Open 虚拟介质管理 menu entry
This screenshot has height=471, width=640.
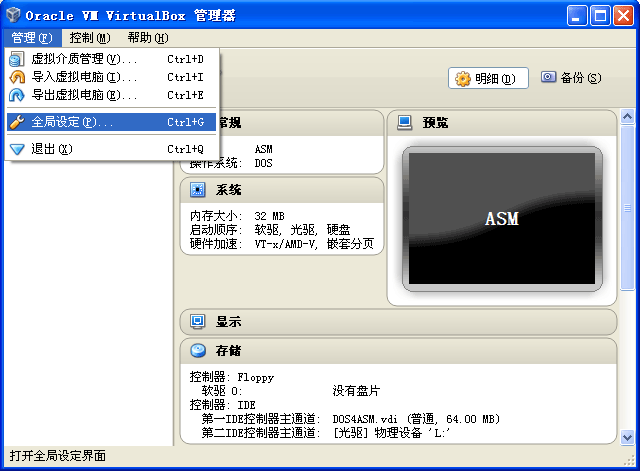111,59
